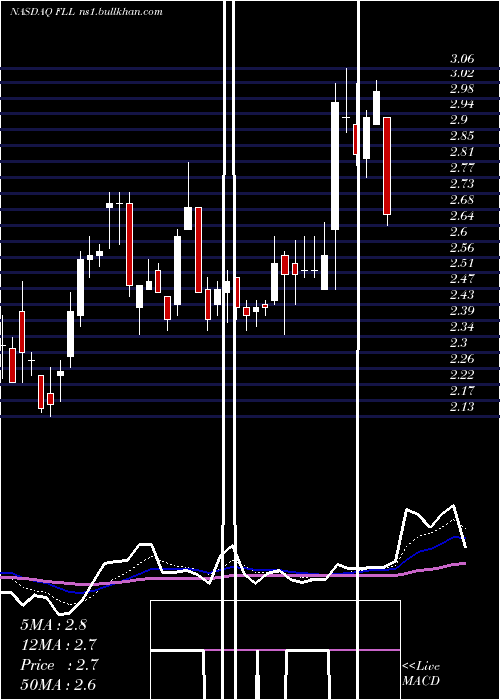Click the 3.02 price axis label
Viewport: 500px width, 700px height.
click(x=462, y=73)
